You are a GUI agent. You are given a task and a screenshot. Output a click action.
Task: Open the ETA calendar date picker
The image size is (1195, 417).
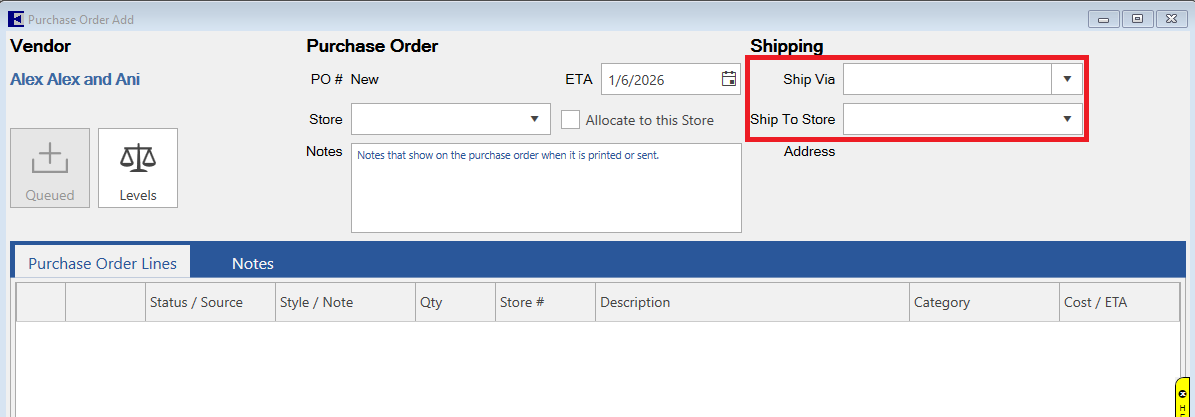point(729,79)
